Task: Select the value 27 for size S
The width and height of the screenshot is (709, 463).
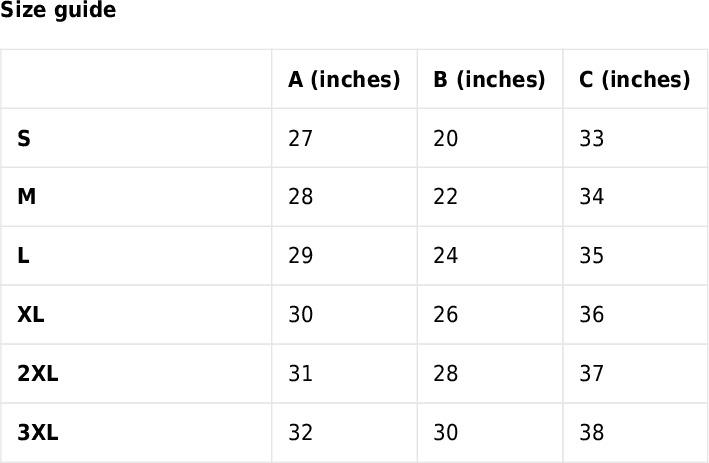Action: tap(300, 138)
